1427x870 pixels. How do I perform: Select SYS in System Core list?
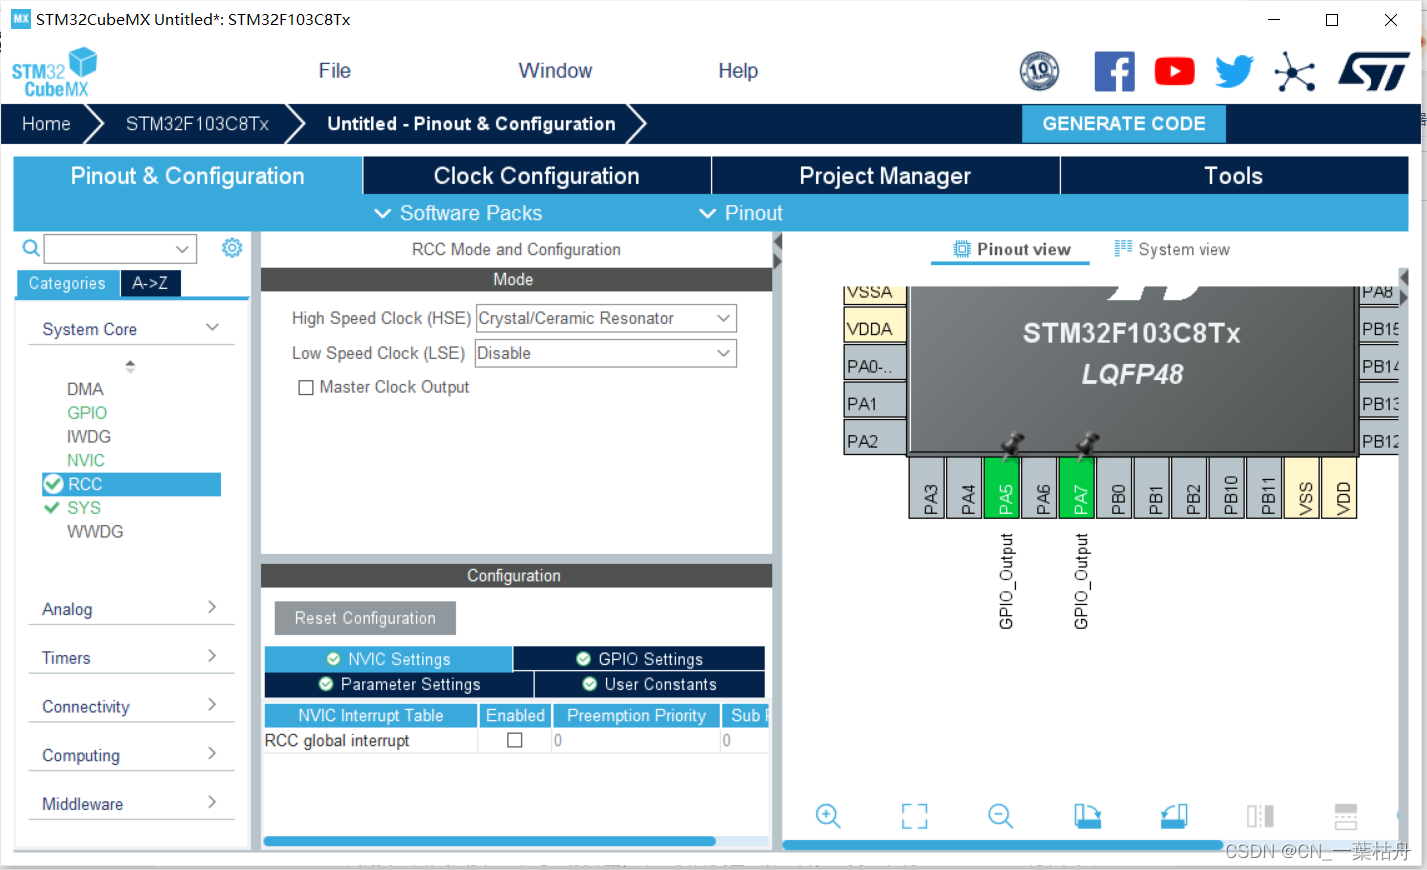84,508
